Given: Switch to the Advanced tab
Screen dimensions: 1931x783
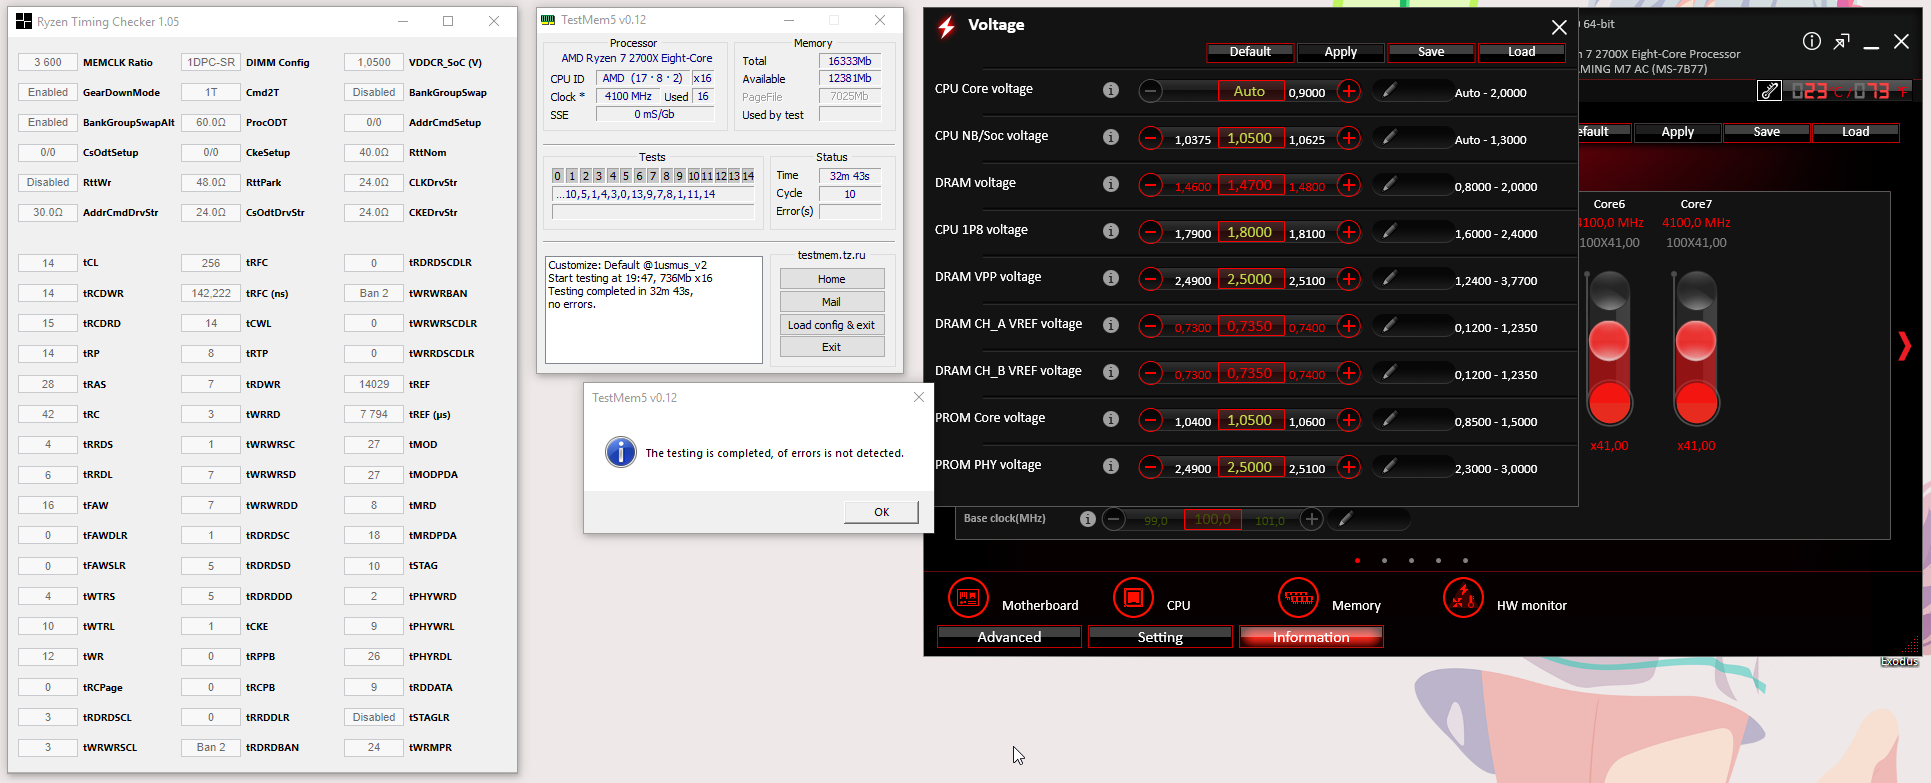Looking at the screenshot, I should 1009,637.
